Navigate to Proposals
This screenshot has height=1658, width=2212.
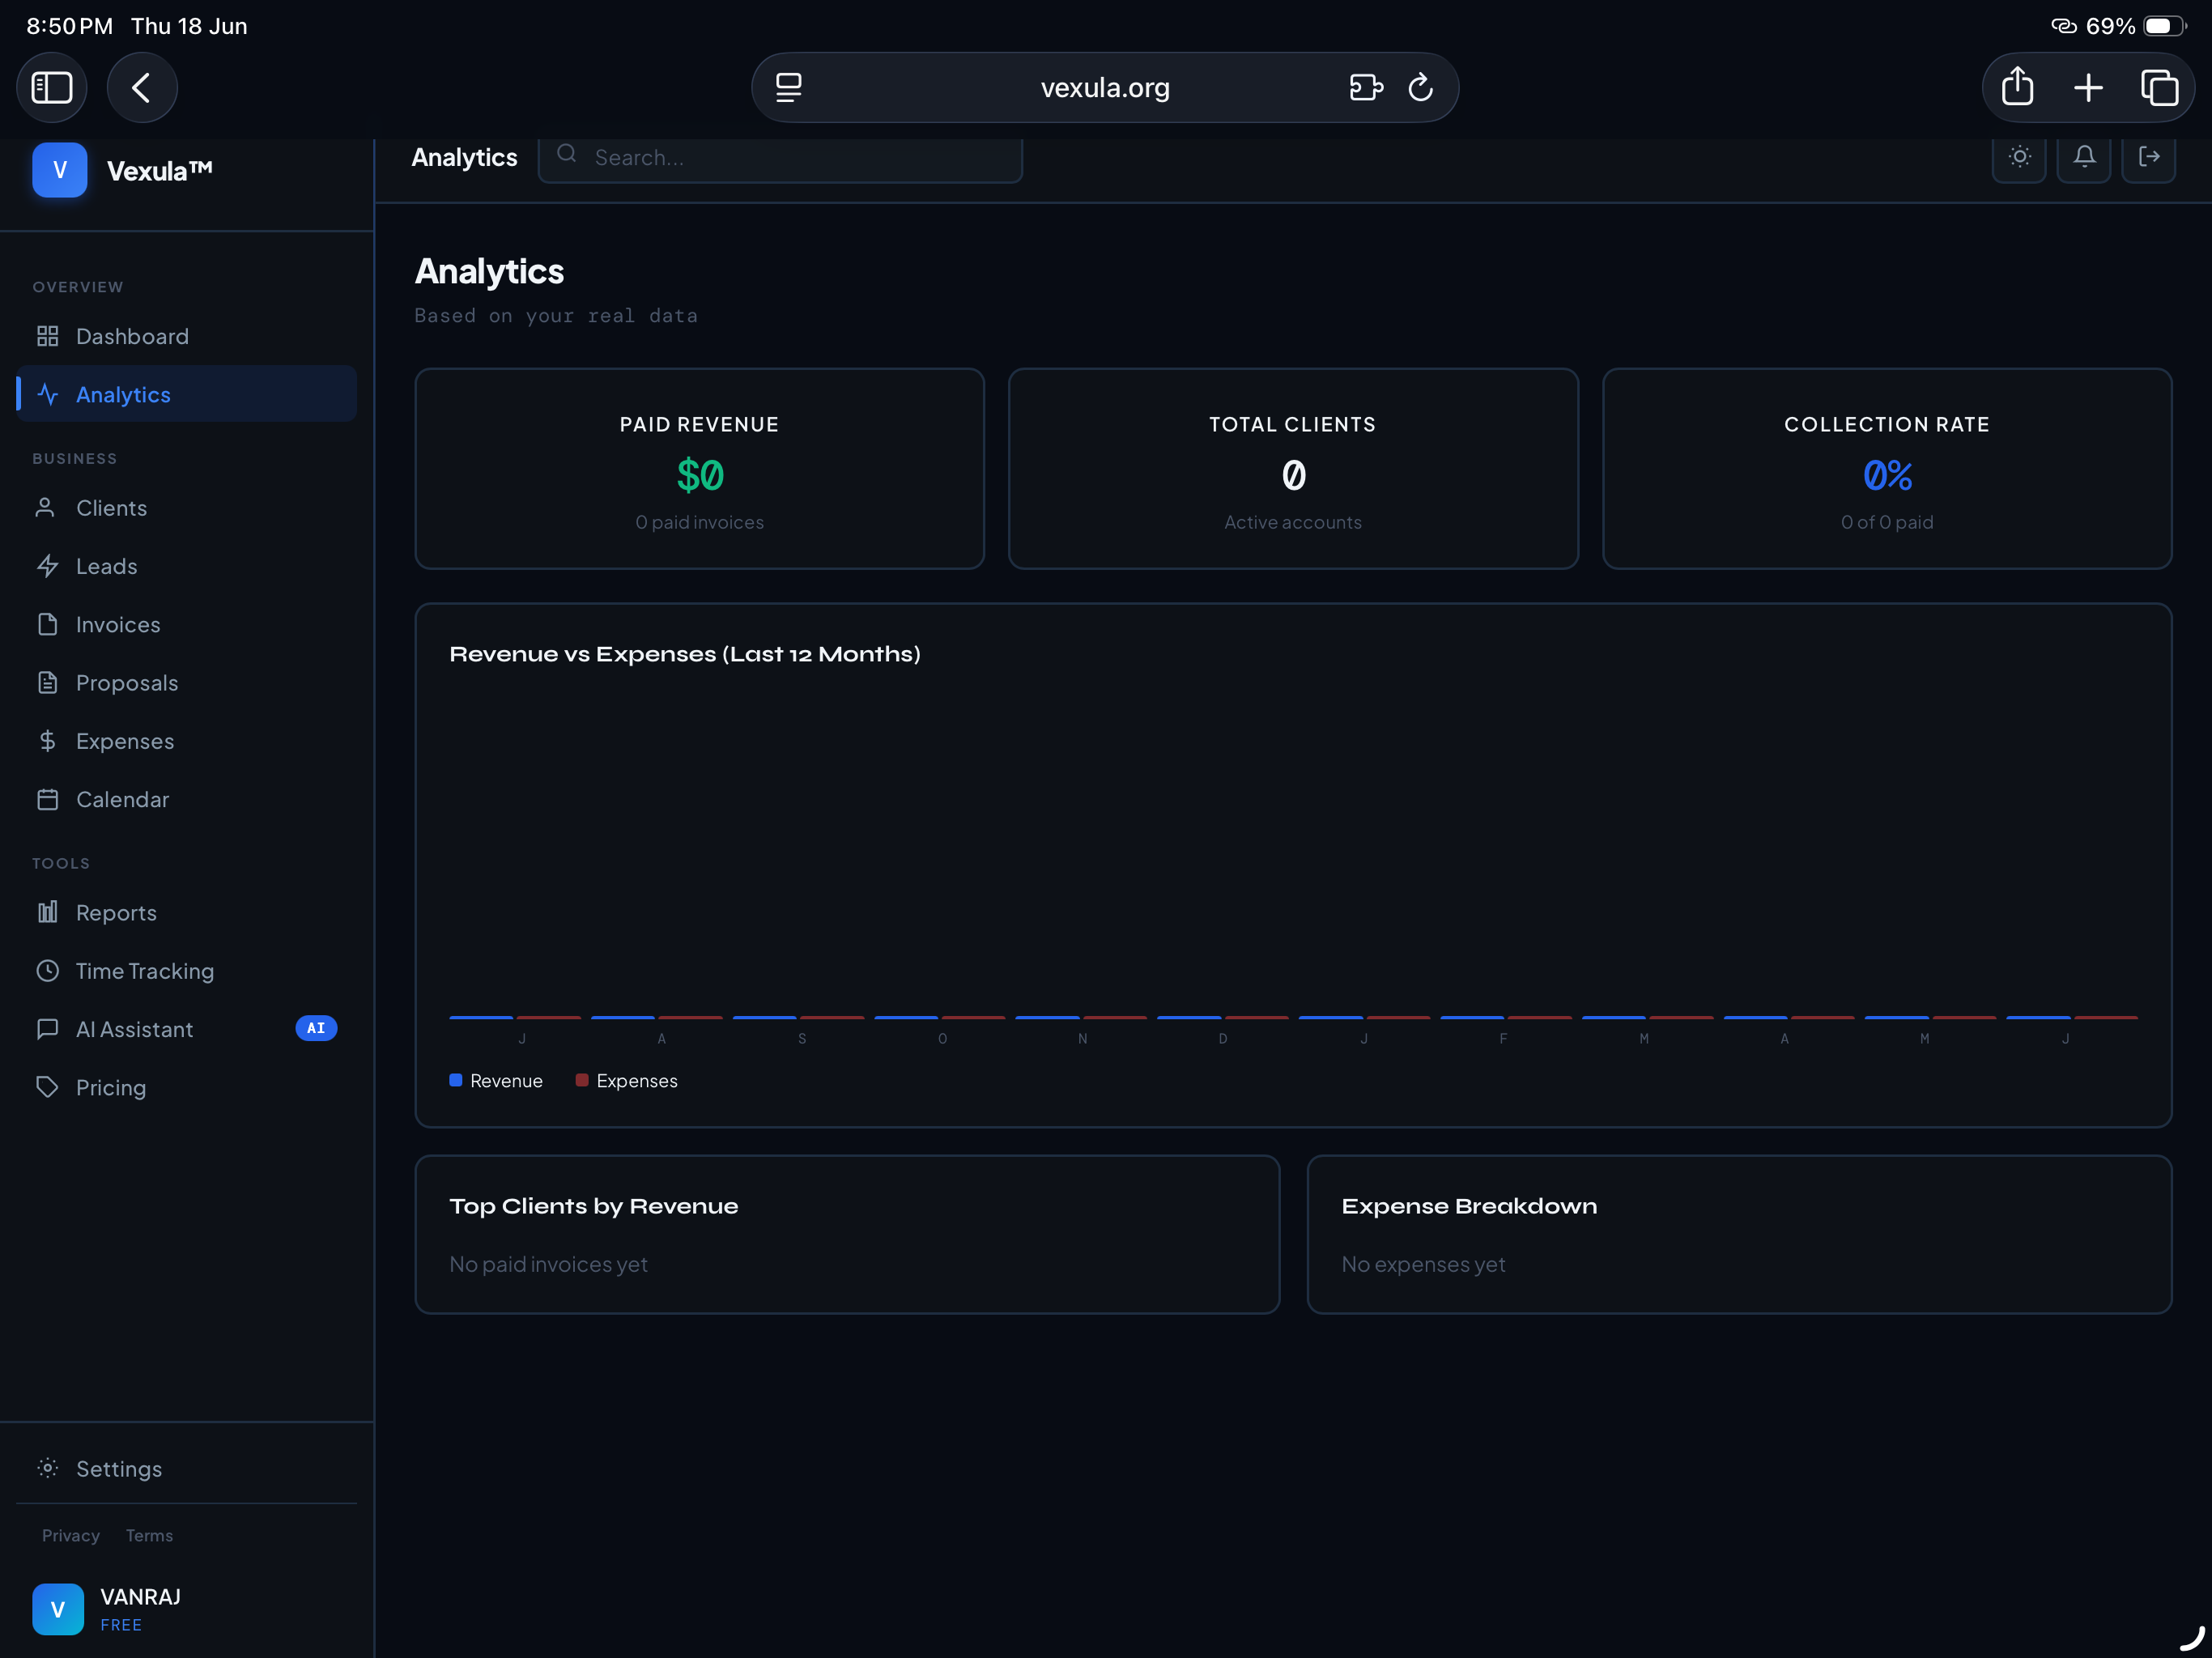tap(187, 683)
